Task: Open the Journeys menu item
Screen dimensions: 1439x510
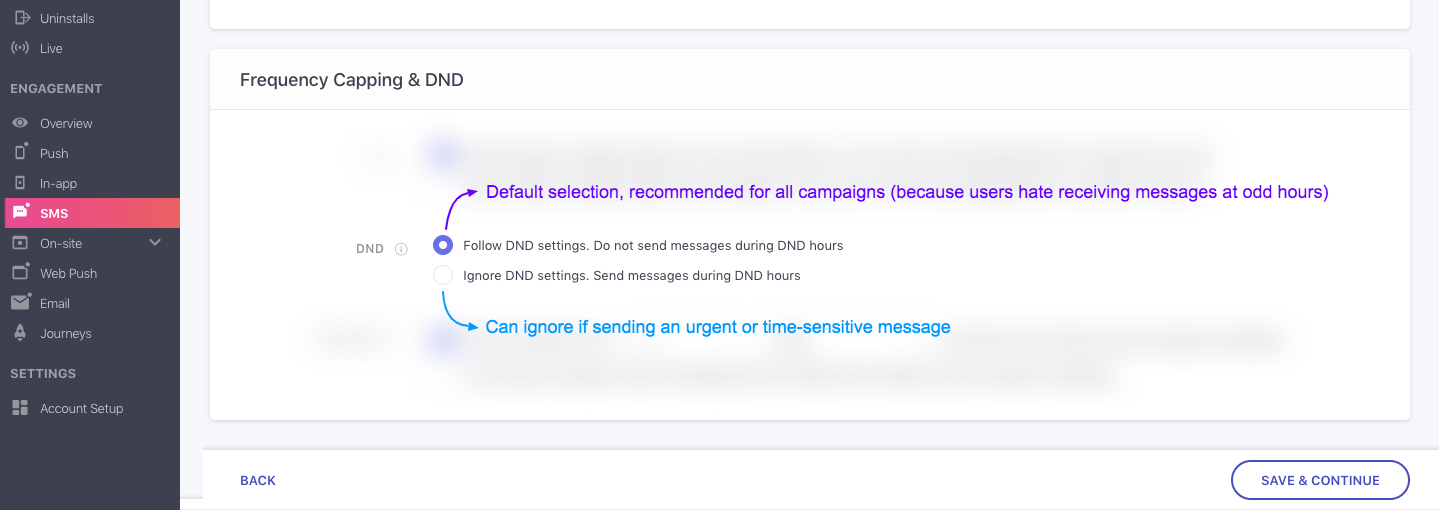Action: 66,333
